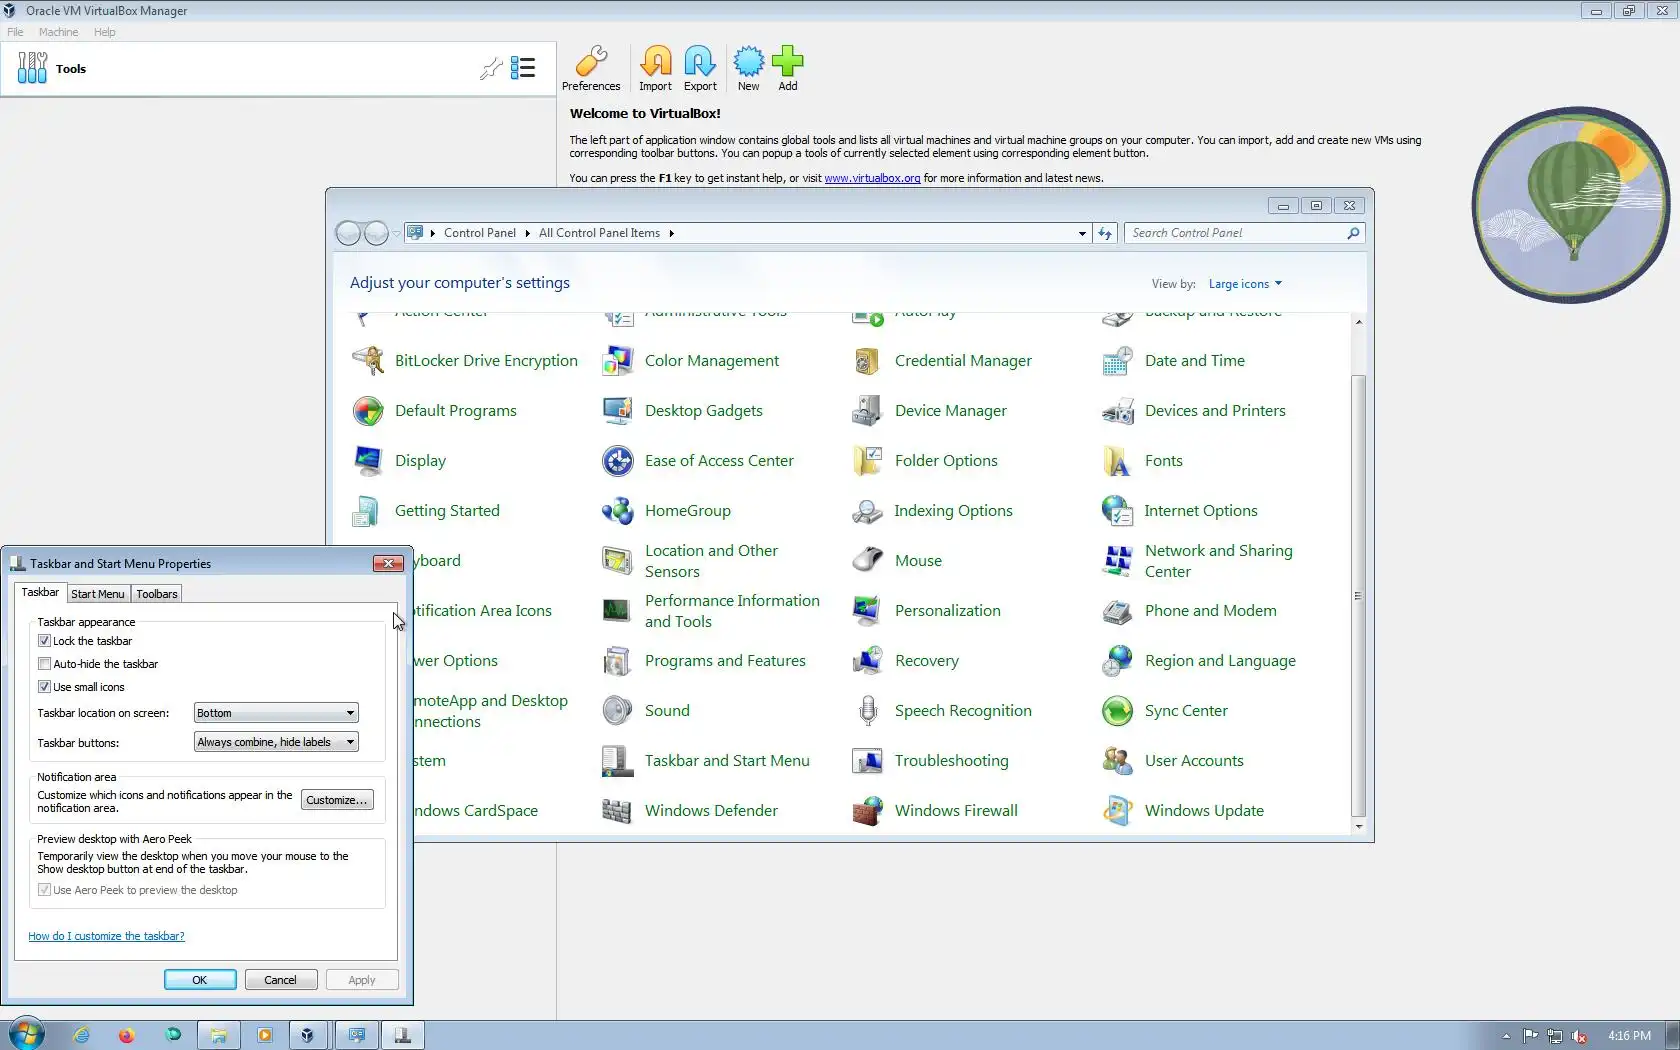Viewport: 1680px width, 1050px height.
Task: Open the How do I customize the taskbar link
Action: click(x=106, y=936)
